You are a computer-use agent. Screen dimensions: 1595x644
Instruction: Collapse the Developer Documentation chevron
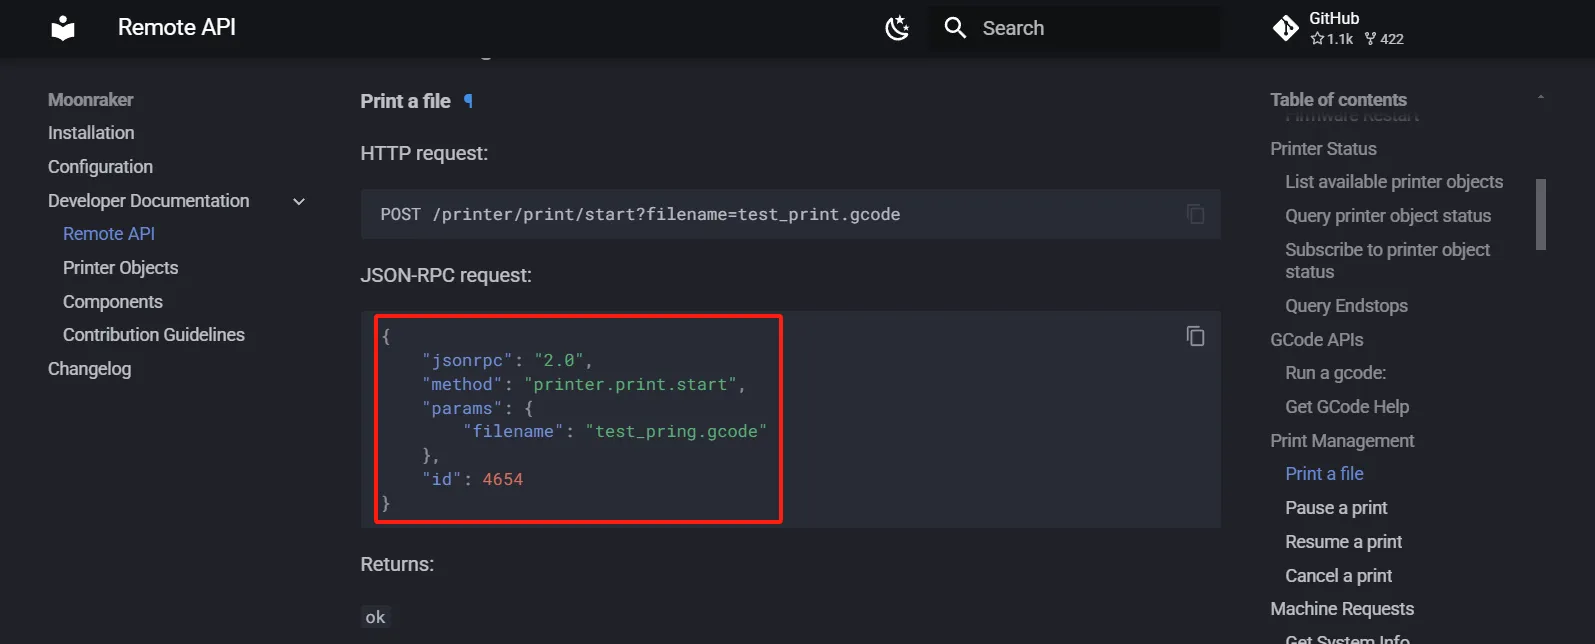click(298, 201)
